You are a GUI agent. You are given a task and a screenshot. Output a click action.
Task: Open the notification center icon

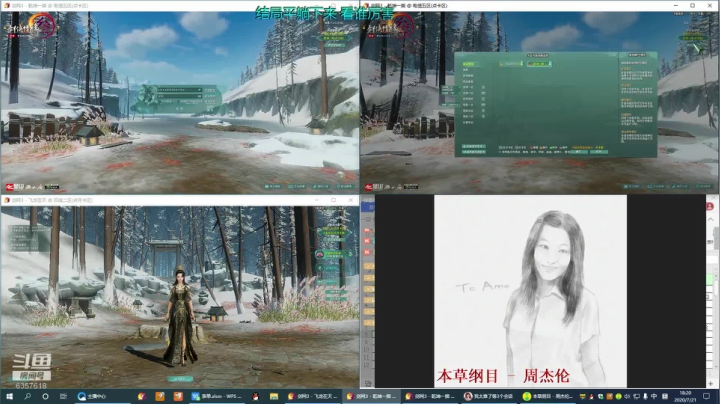pyautogui.click(x=707, y=396)
